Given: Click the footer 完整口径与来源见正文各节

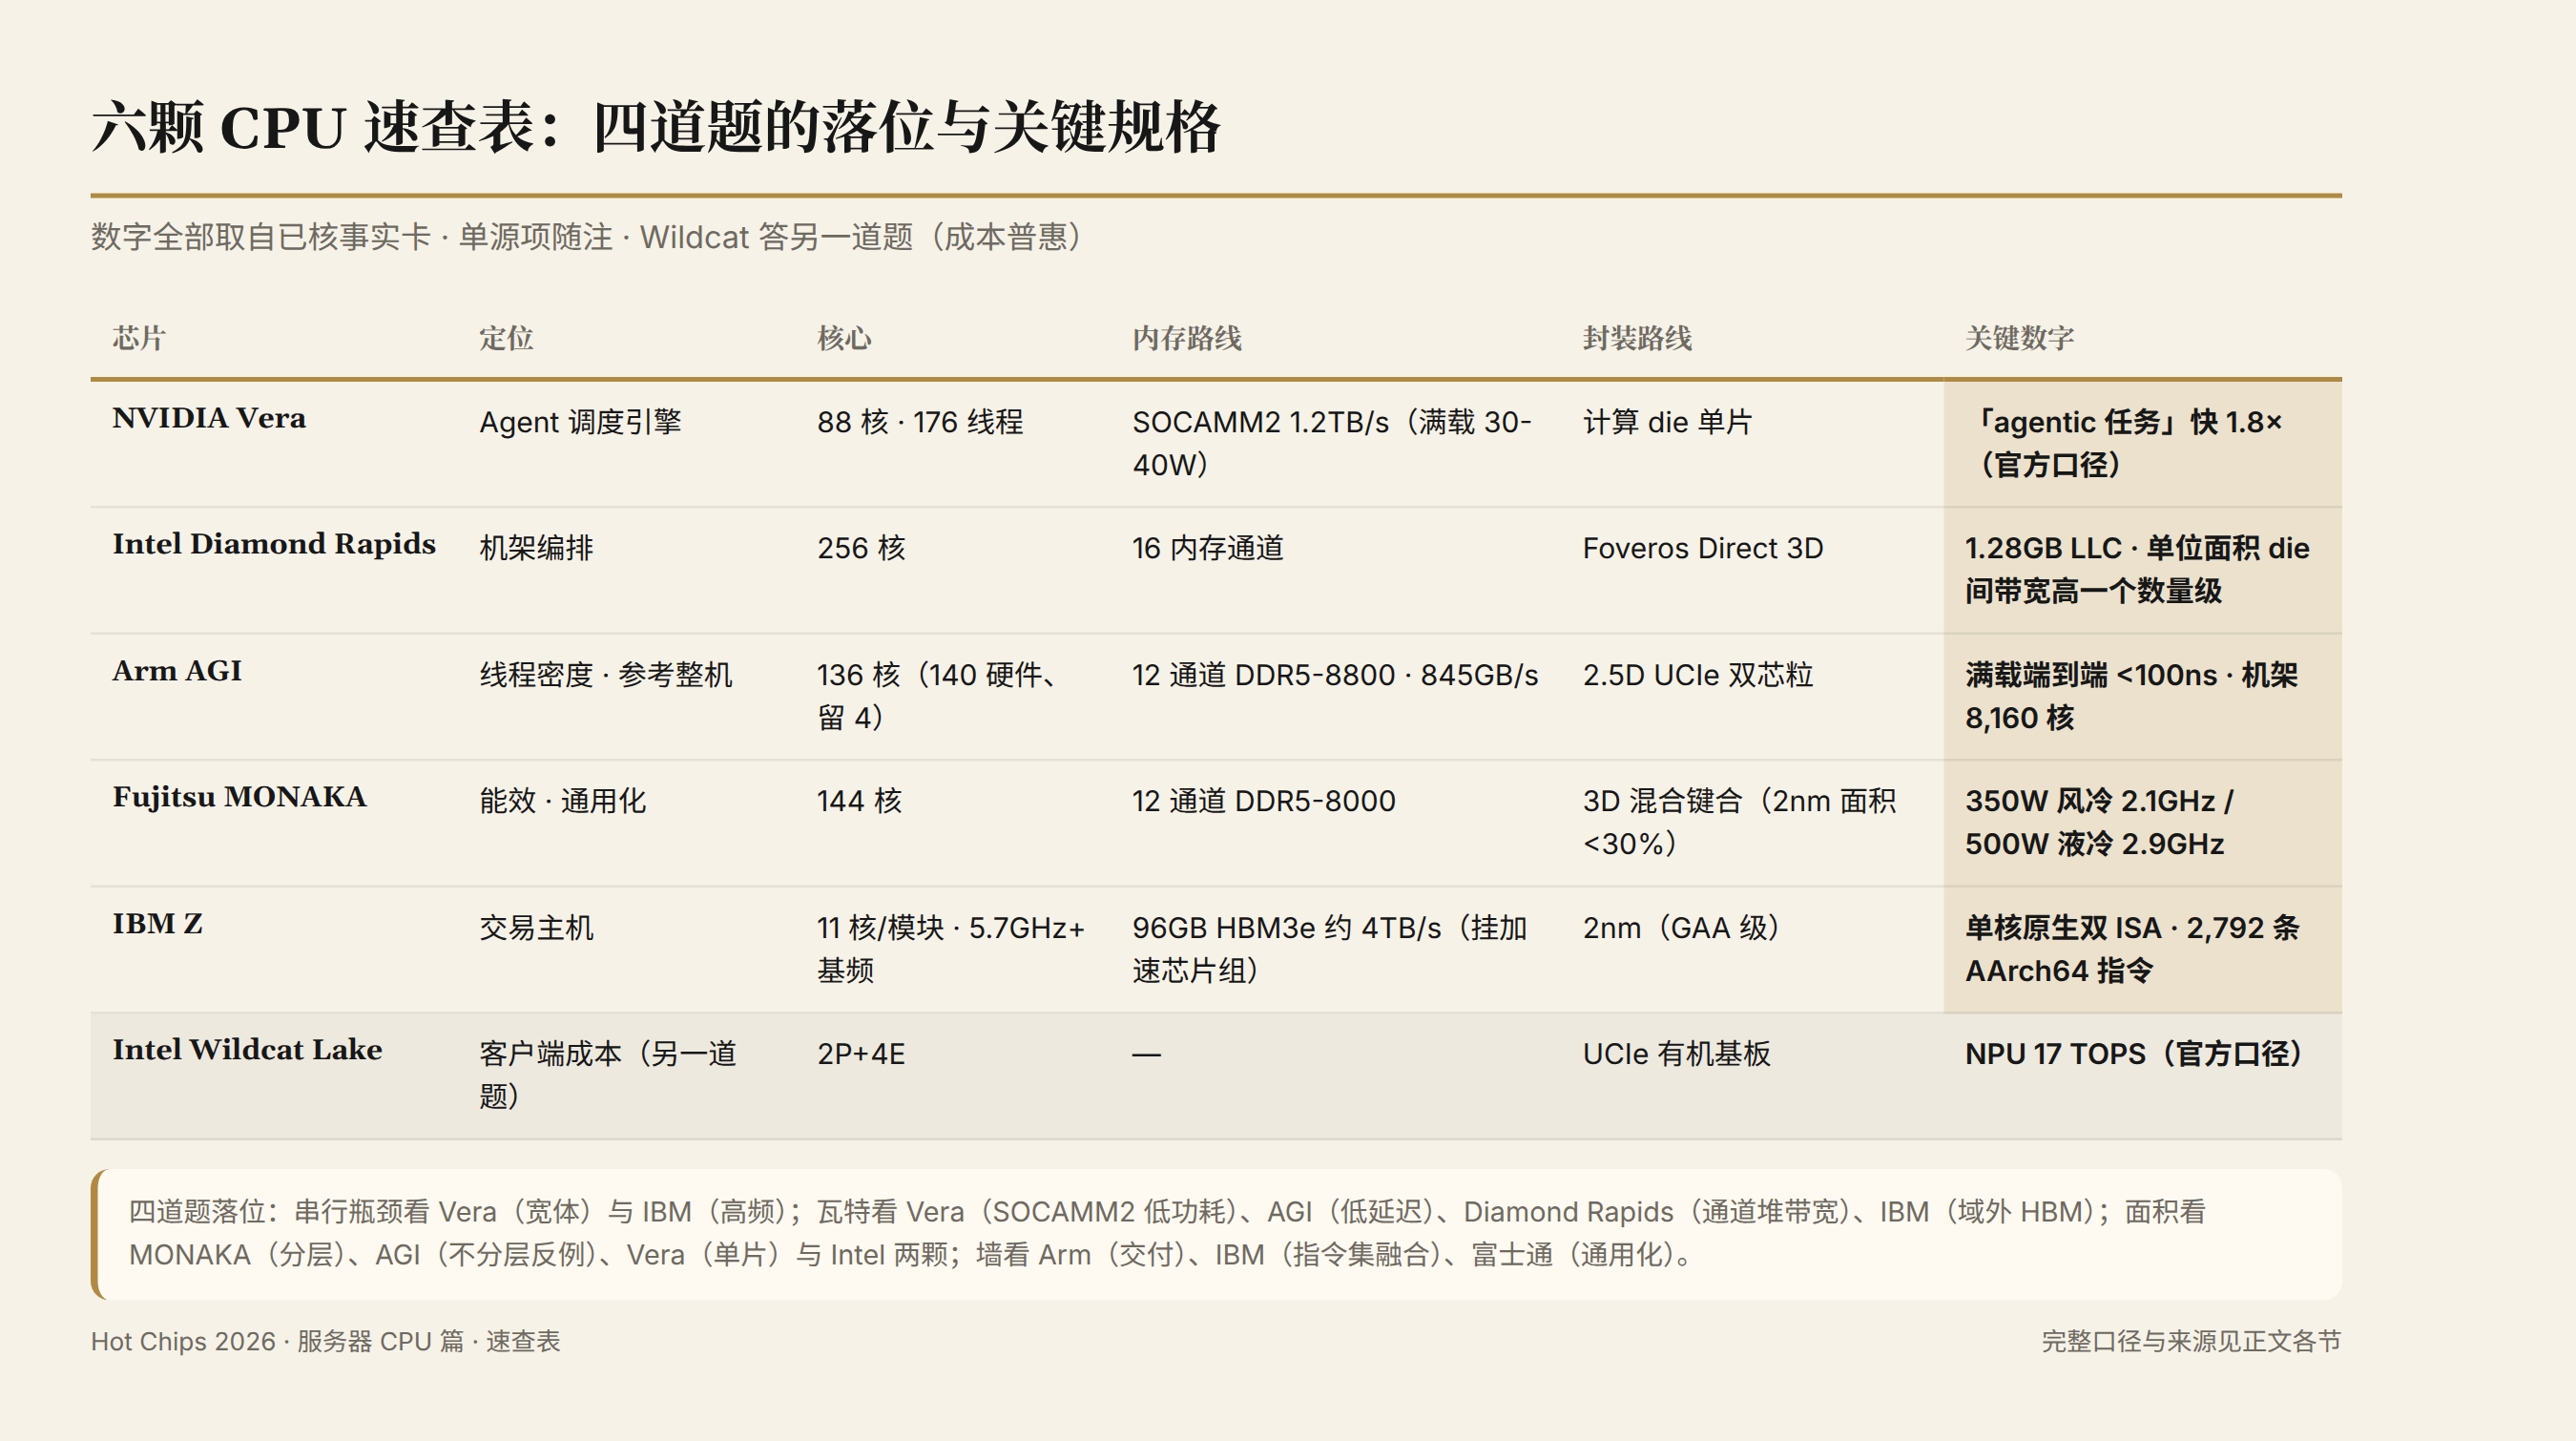Looking at the screenshot, I should pos(2191,1341).
